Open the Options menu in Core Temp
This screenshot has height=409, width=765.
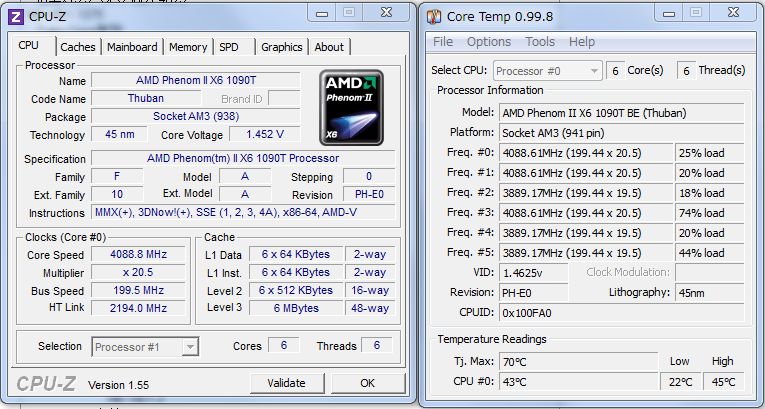tap(489, 42)
